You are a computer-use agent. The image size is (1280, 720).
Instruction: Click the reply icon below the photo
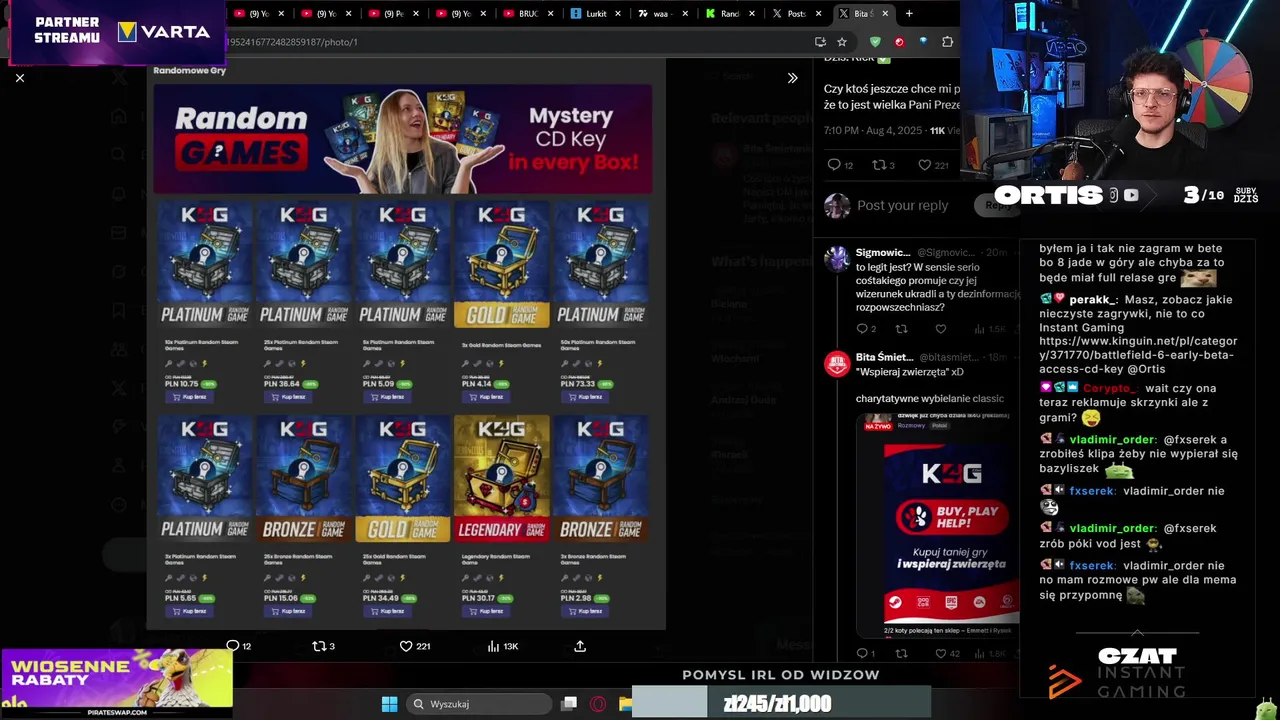(x=233, y=646)
